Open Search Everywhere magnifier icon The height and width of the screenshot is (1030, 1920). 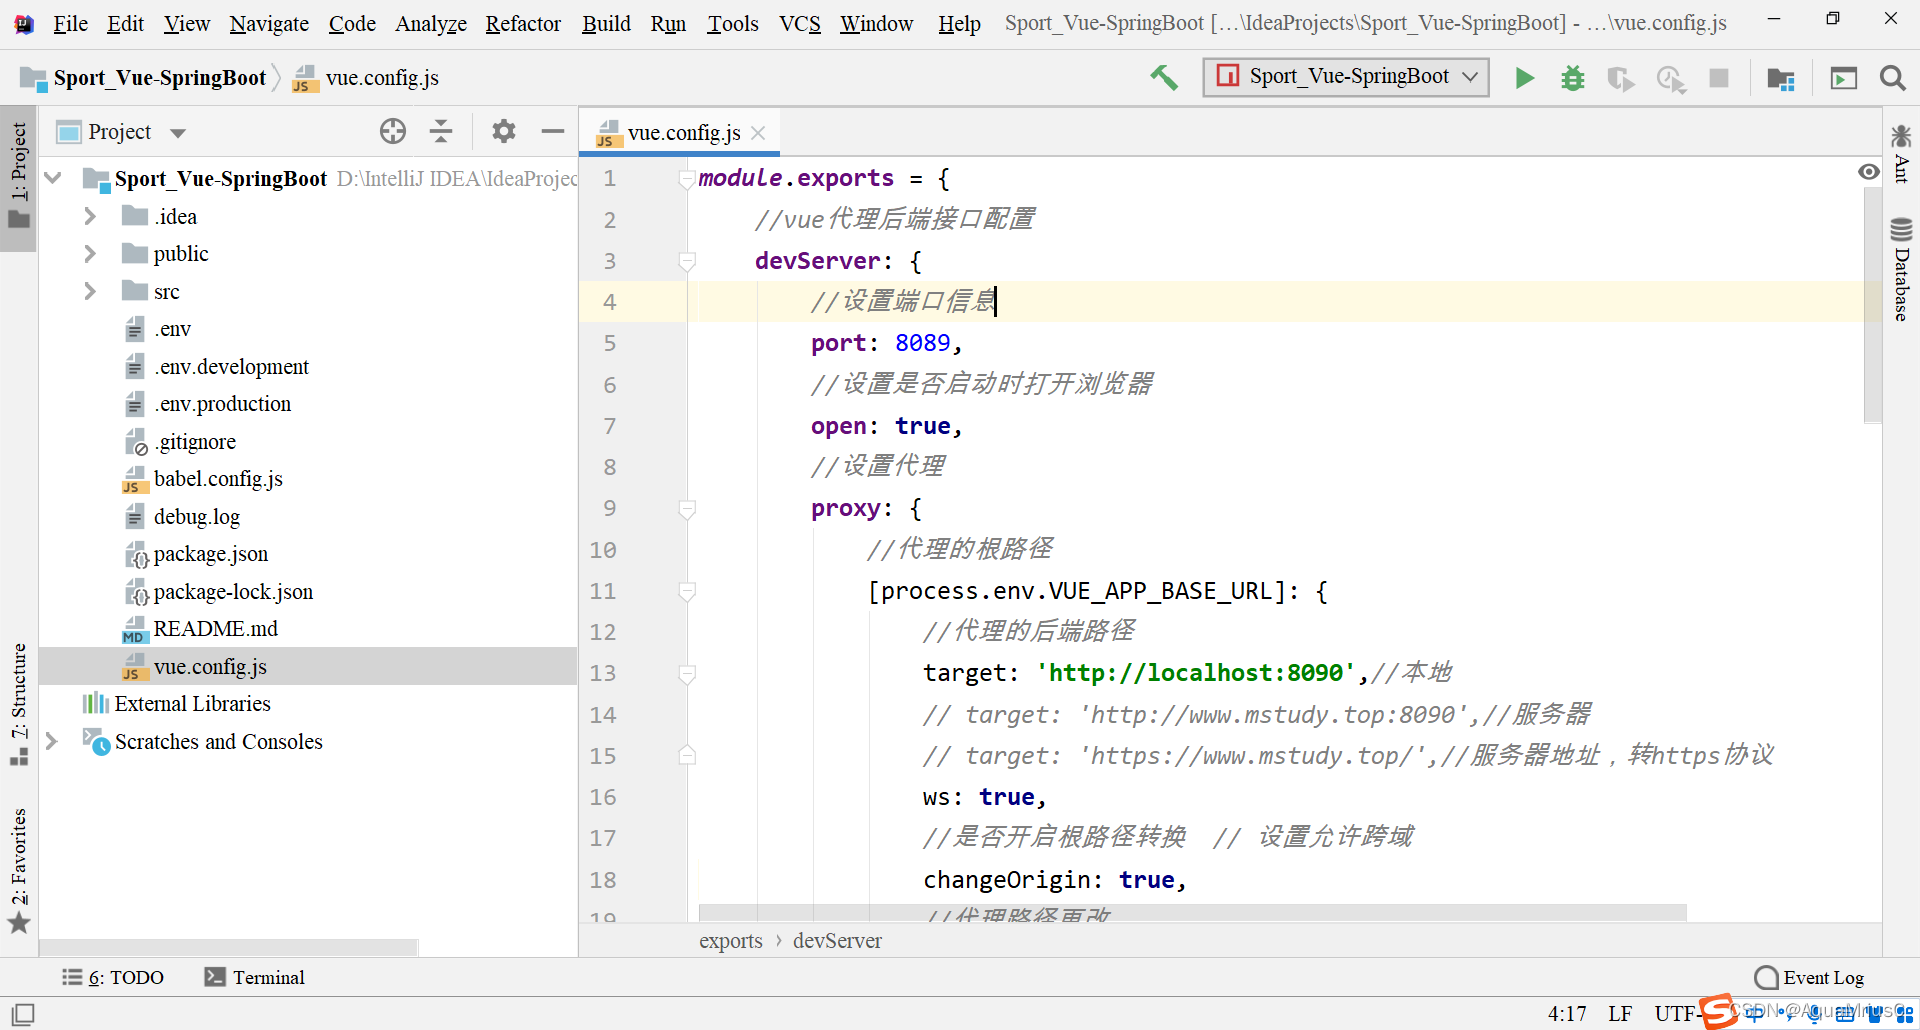1892,77
